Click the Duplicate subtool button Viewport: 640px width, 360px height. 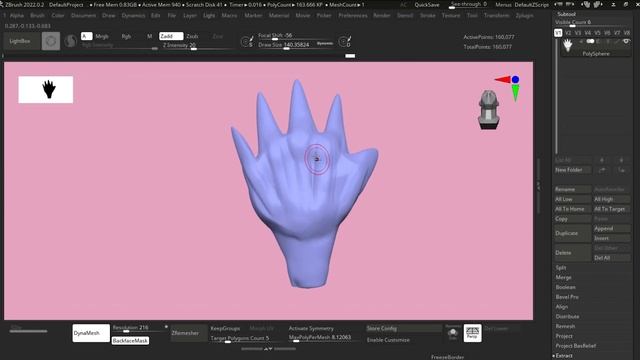(x=572, y=233)
